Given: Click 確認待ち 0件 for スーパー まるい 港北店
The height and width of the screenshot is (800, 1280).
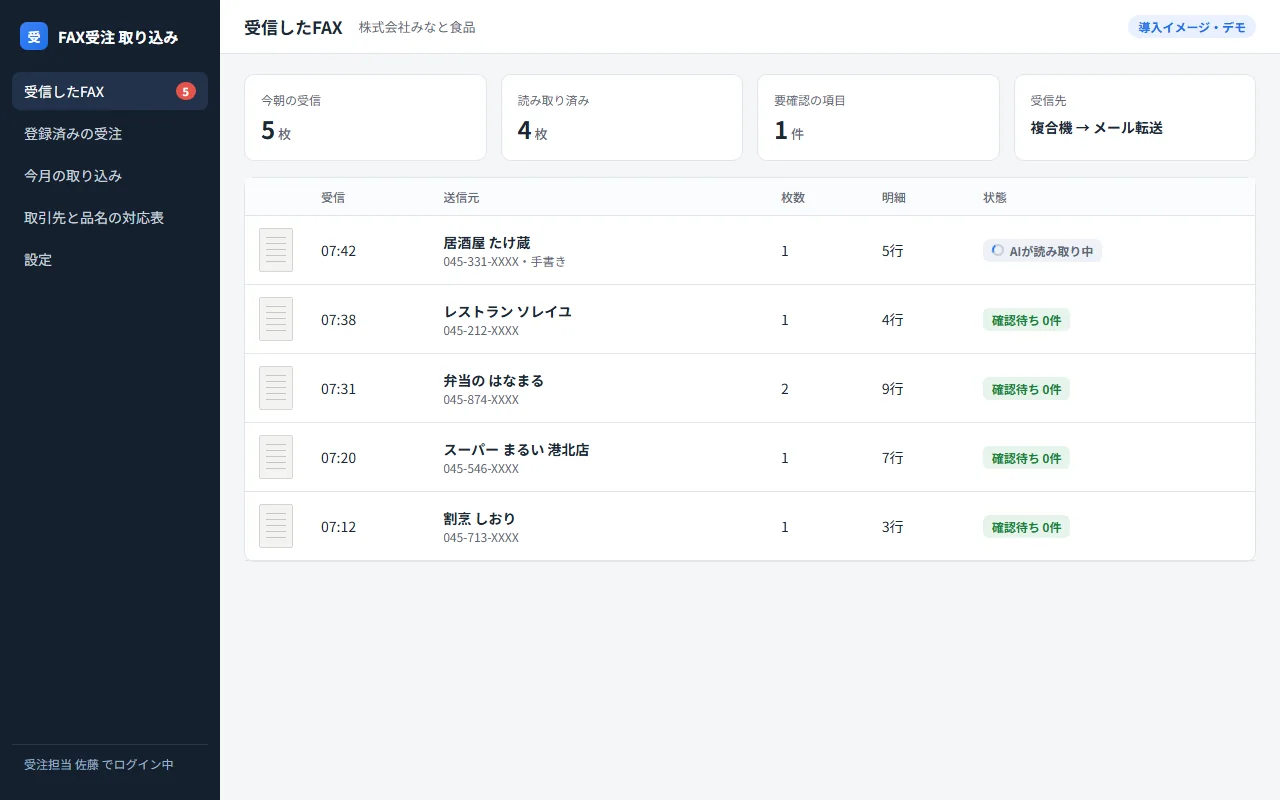Looking at the screenshot, I should point(1026,458).
